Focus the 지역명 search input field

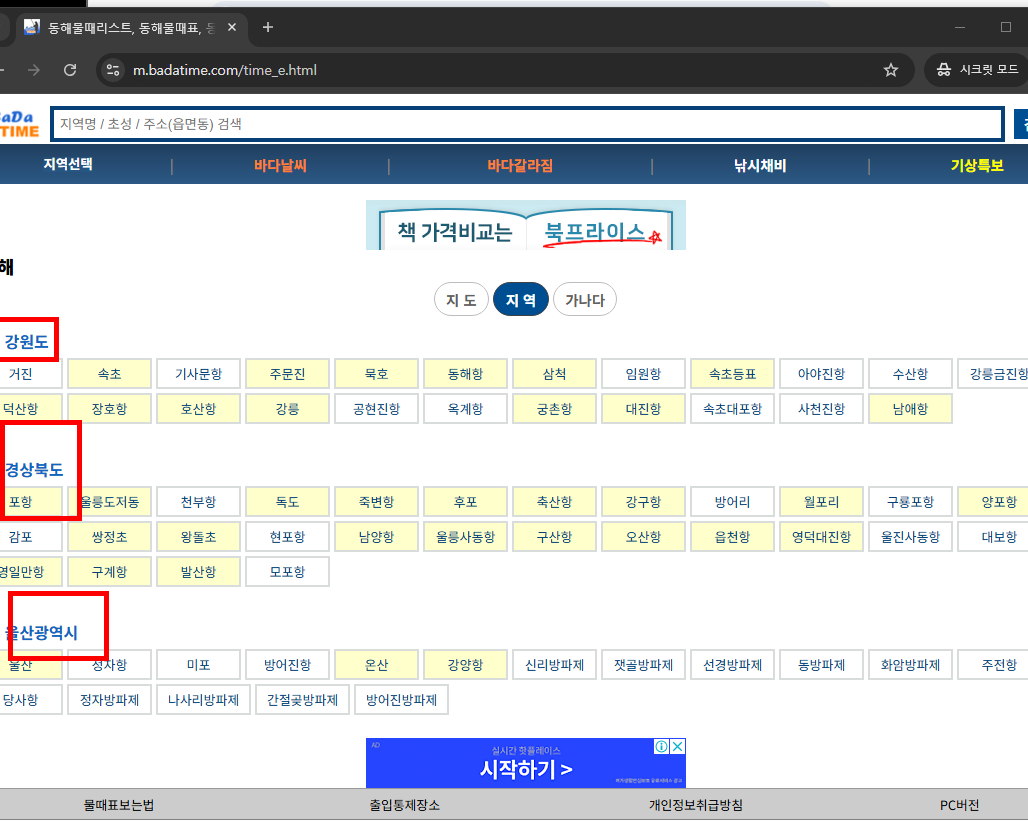click(527, 124)
